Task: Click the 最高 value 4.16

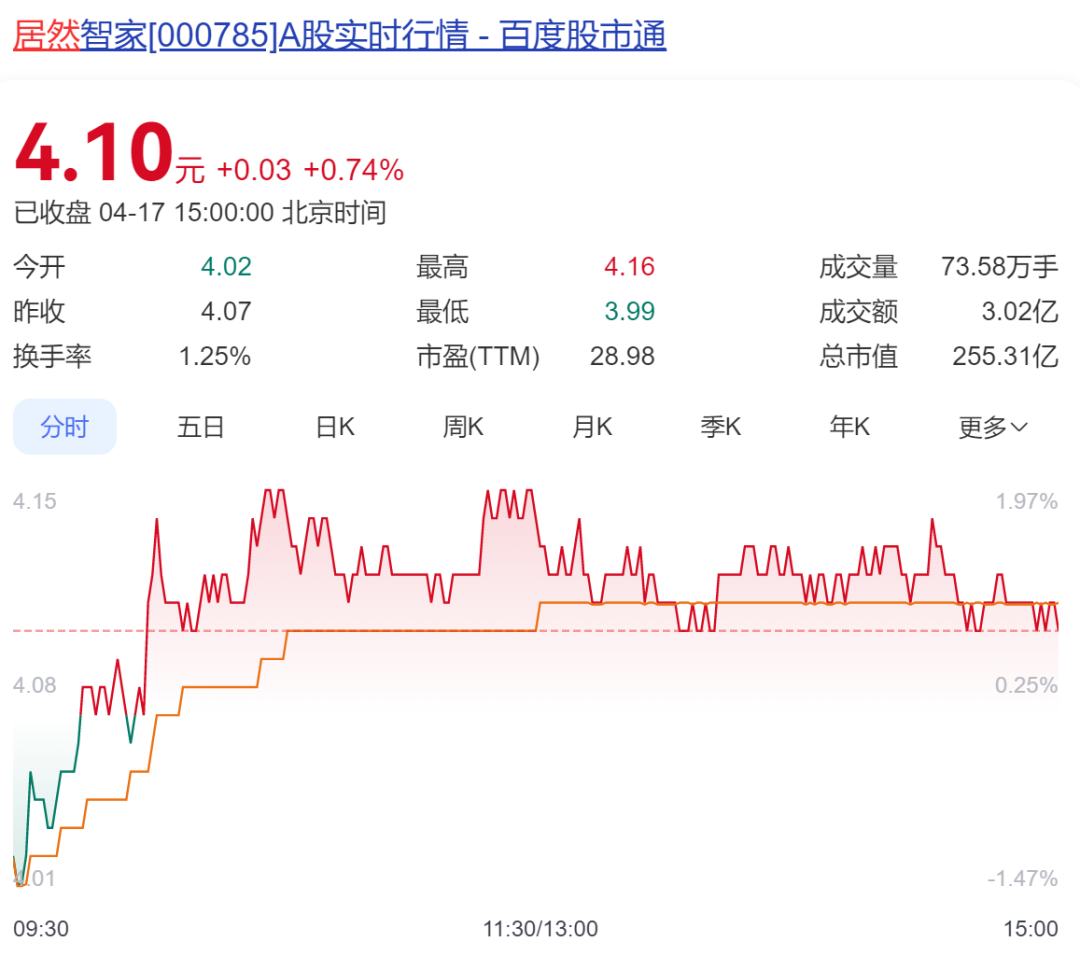Action: click(x=630, y=267)
